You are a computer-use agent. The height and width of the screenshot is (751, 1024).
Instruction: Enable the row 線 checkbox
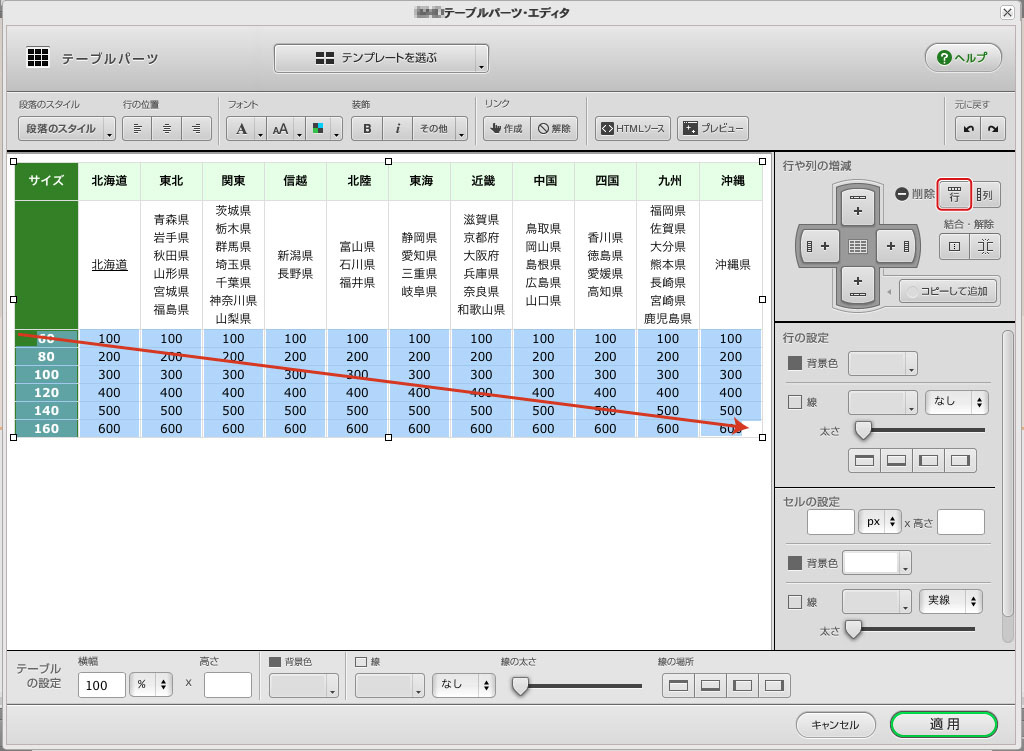pos(795,402)
